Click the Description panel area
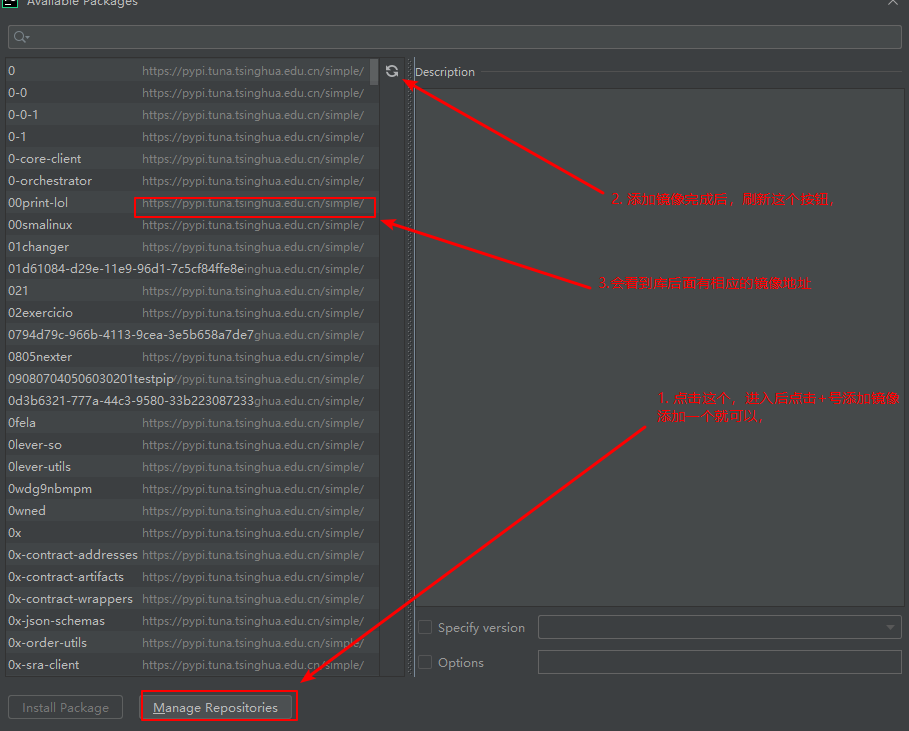Image resolution: width=909 pixels, height=731 pixels. (660, 348)
